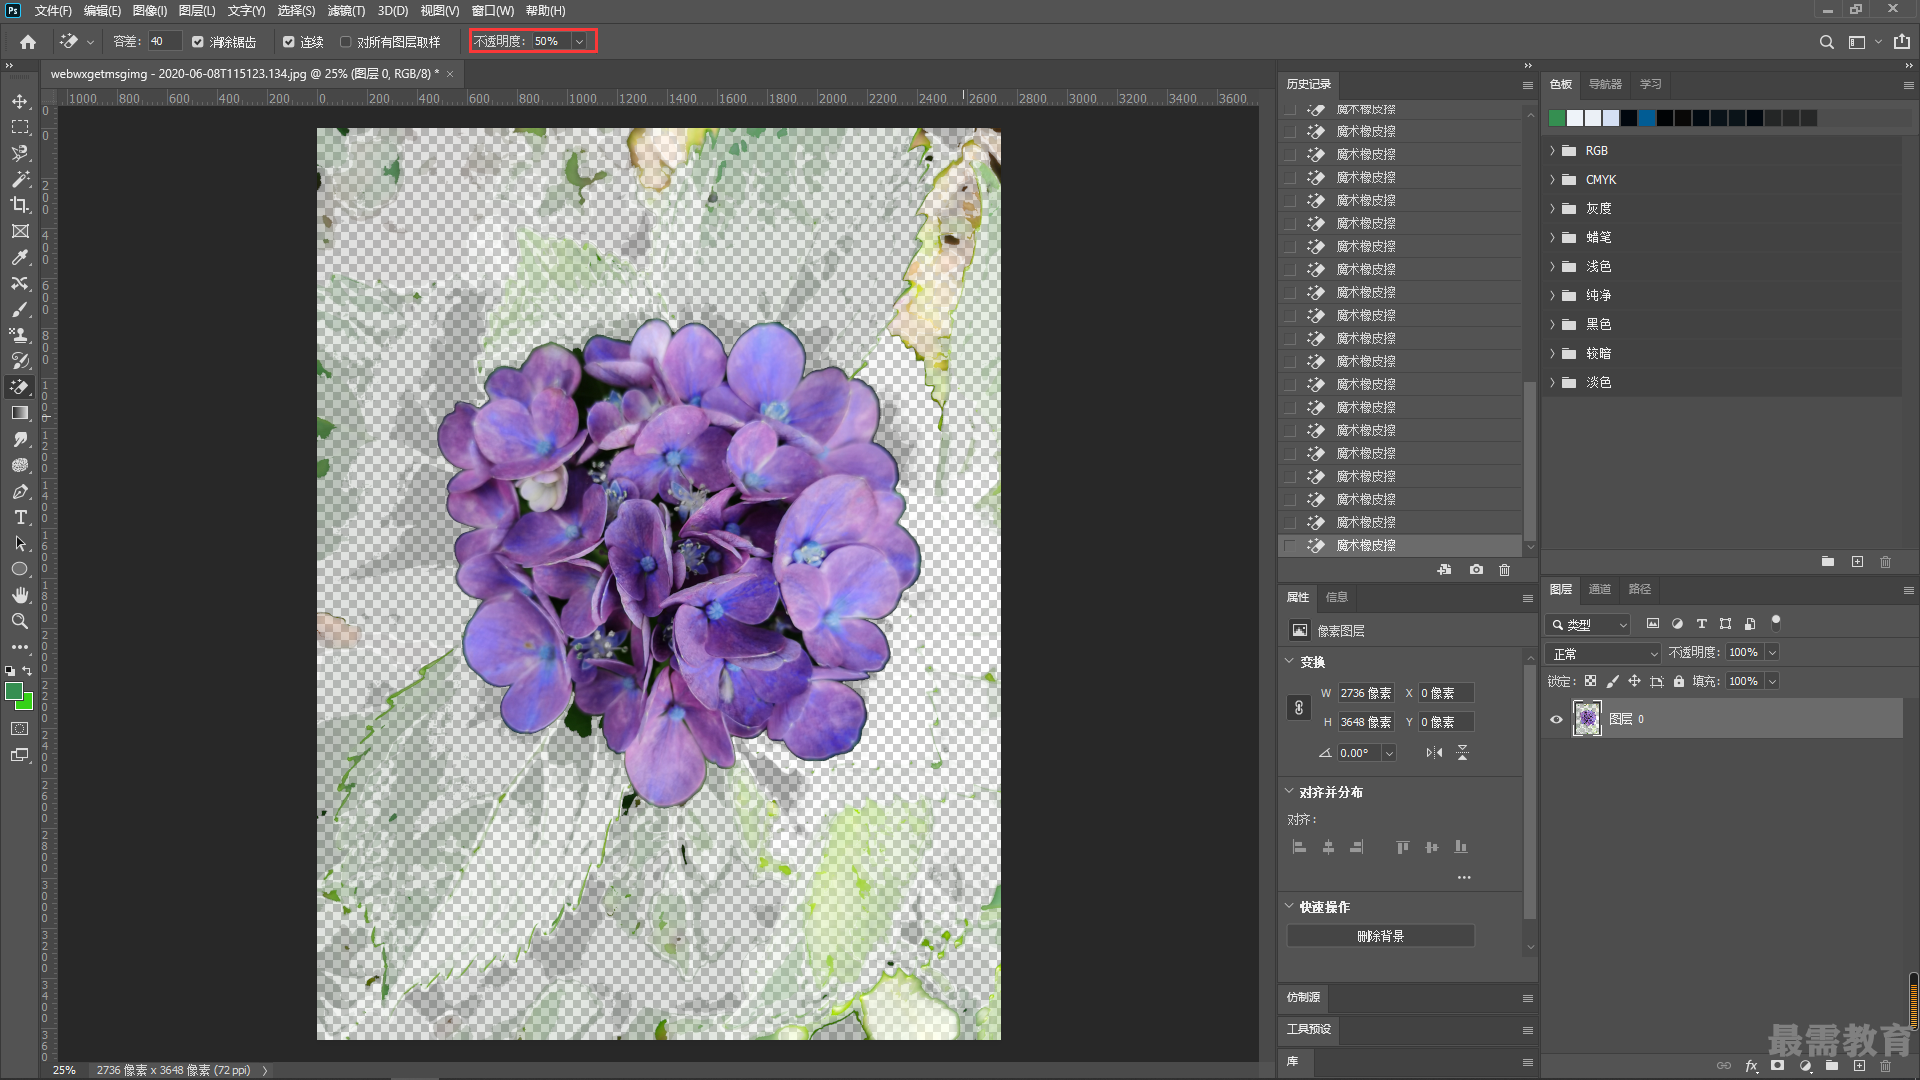Open the layer filter 类型 dropdown
The image size is (1920, 1080).
[1588, 624]
